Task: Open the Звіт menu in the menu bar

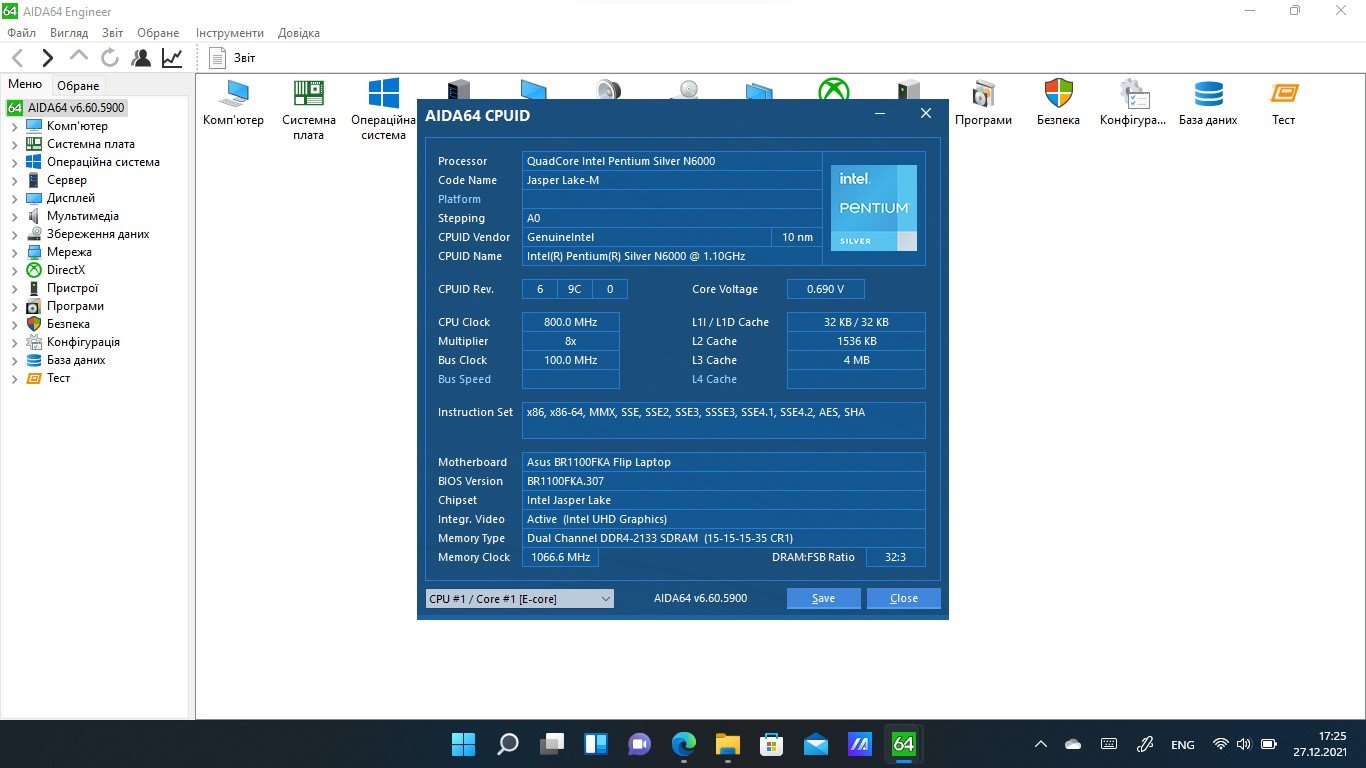Action: pos(113,33)
